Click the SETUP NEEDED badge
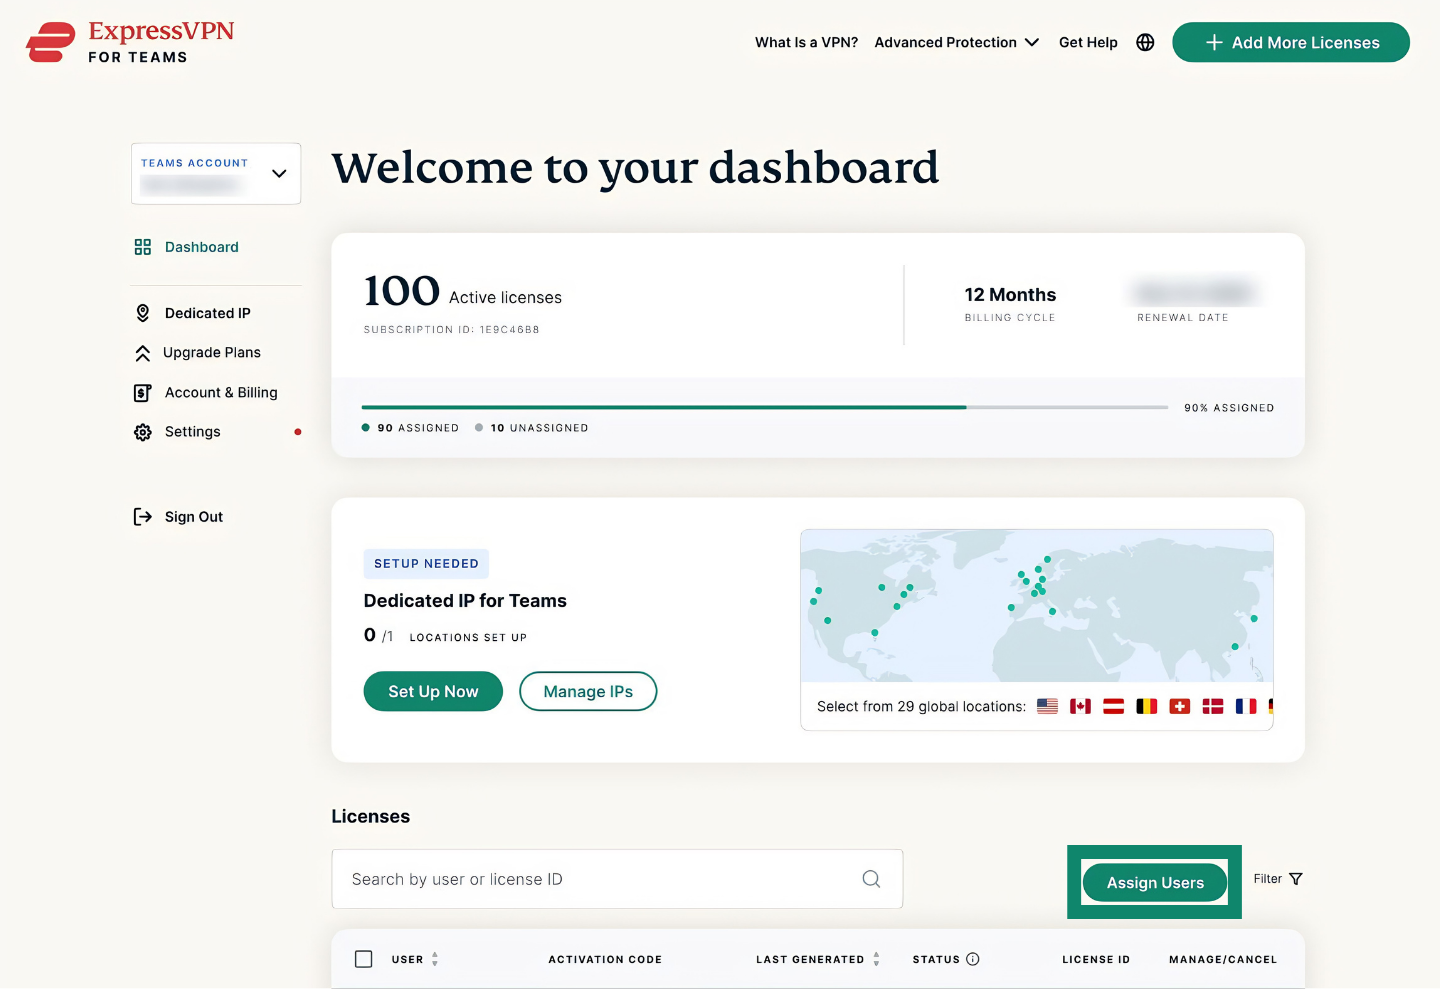Image resolution: width=1440 pixels, height=993 pixels. pyautogui.click(x=426, y=564)
